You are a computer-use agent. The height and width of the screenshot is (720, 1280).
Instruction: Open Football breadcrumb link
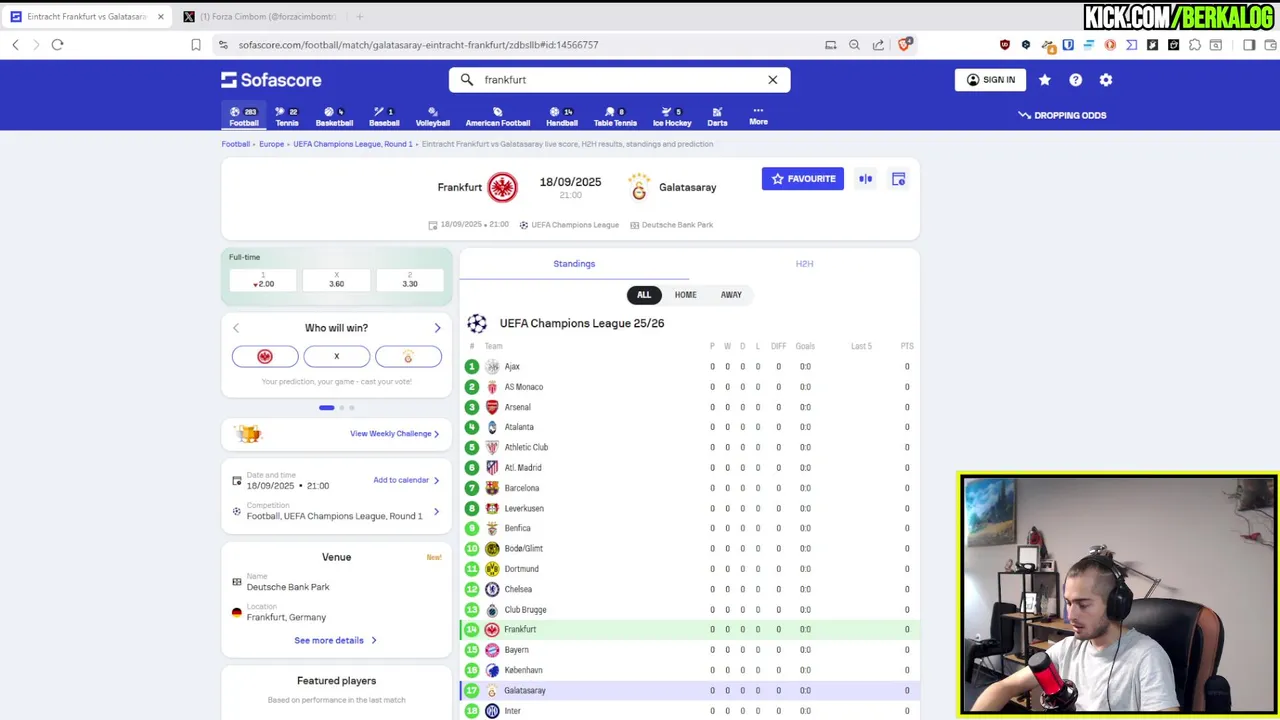tap(236, 144)
